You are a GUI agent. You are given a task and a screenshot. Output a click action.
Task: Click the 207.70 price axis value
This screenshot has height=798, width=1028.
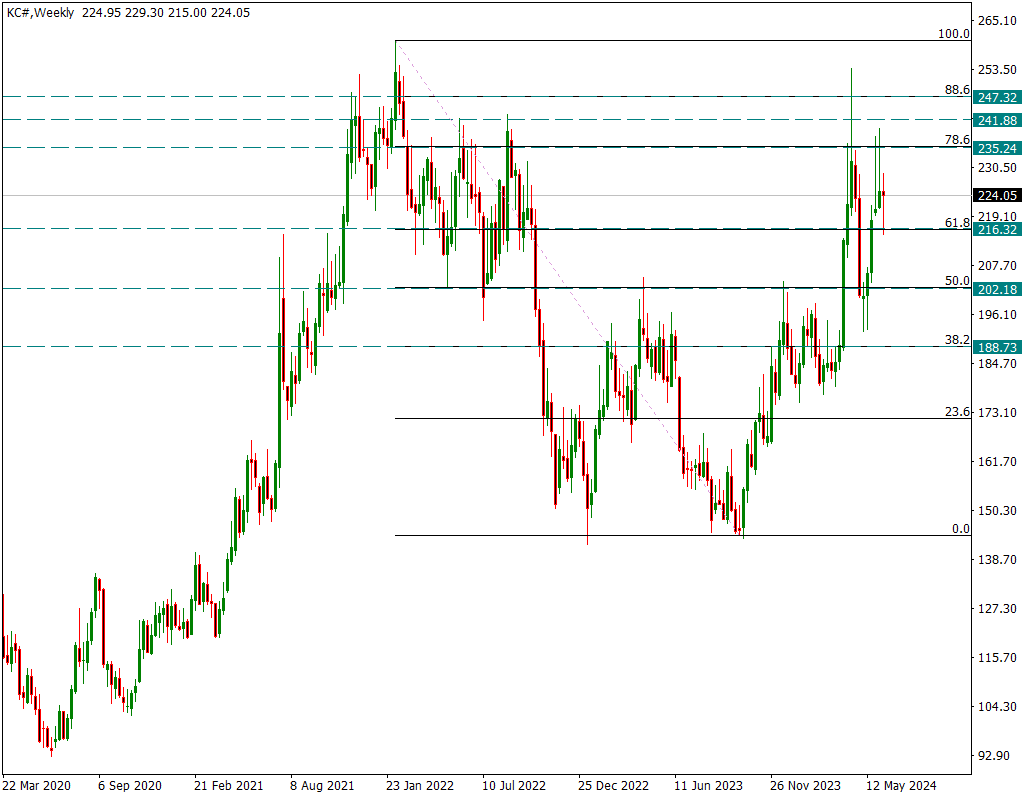[x=997, y=266]
